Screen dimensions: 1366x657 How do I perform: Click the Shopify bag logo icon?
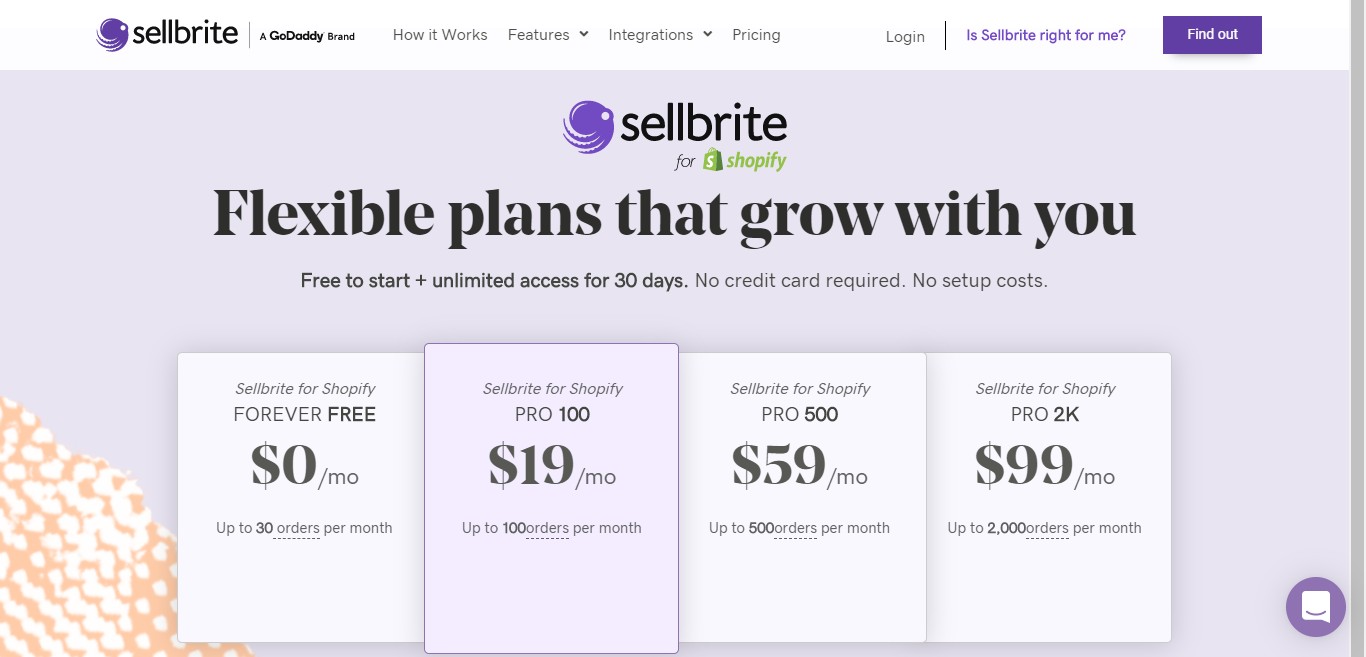(x=713, y=160)
